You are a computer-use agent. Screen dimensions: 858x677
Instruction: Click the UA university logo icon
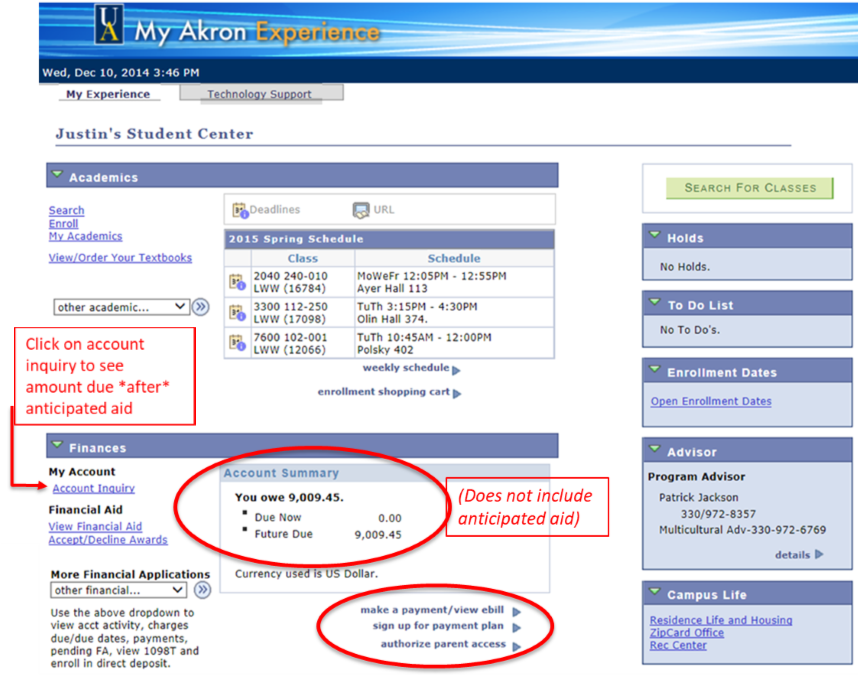click(x=109, y=24)
